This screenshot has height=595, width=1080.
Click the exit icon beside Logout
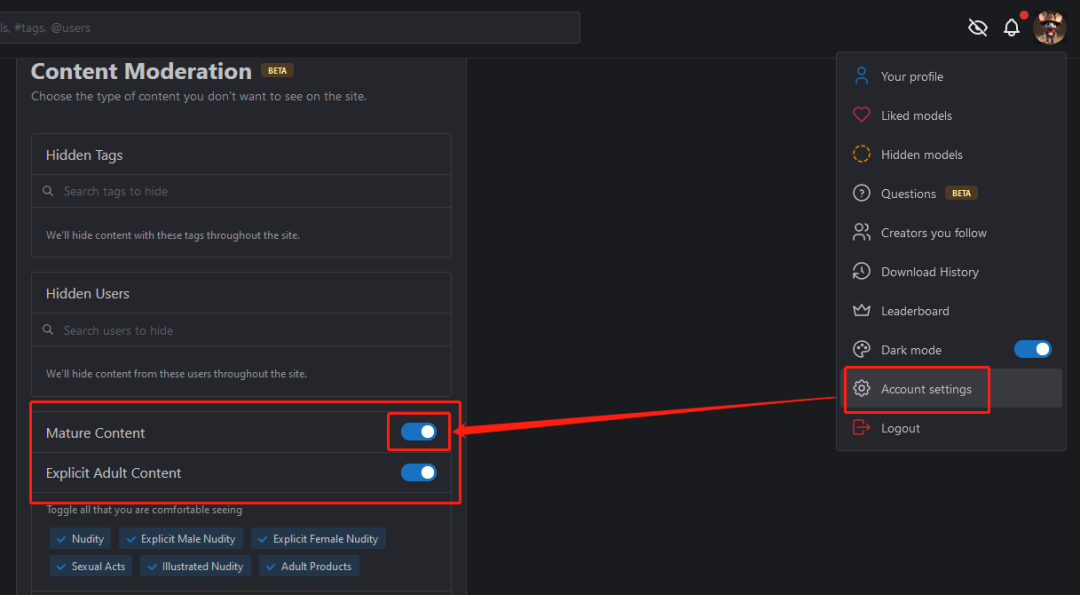tap(861, 428)
